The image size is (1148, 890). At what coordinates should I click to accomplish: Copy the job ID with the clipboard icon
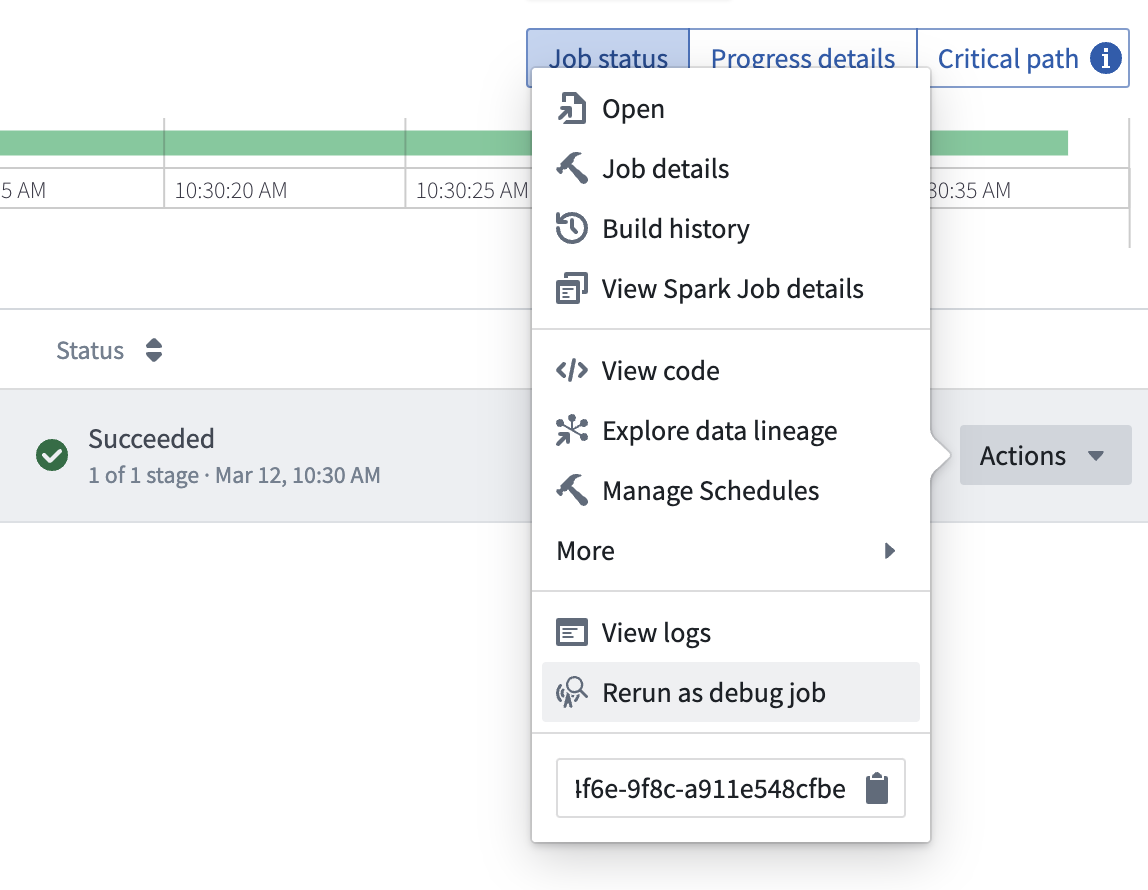pos(877,788)
